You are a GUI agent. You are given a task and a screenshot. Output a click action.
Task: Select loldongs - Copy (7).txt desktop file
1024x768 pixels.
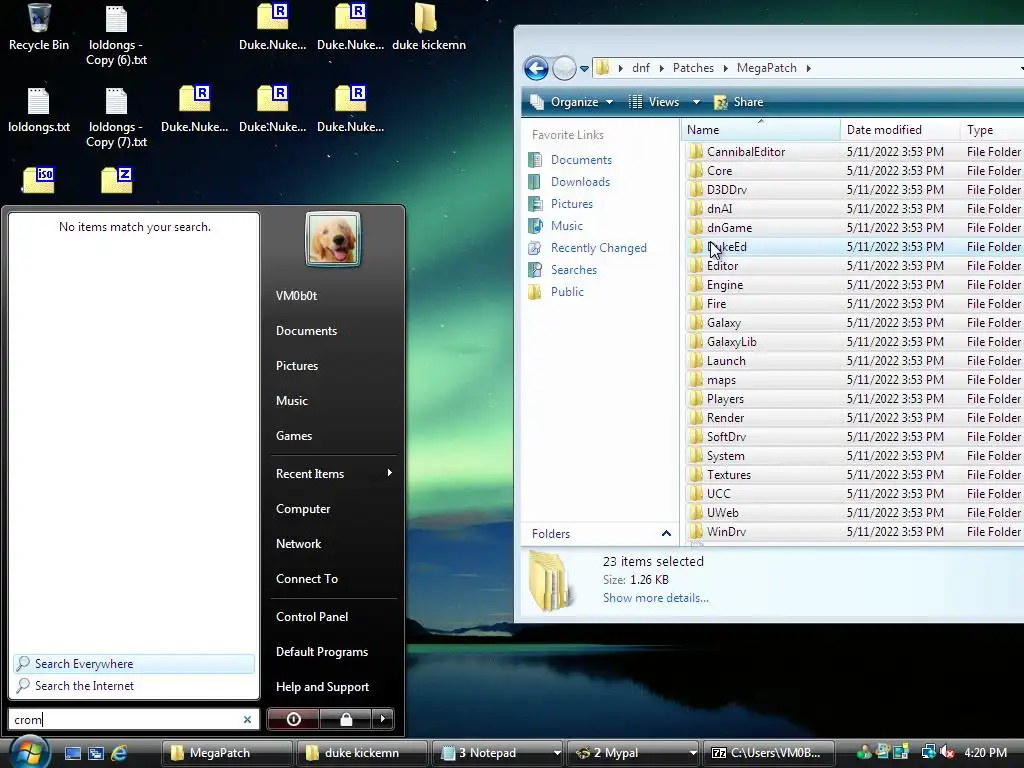pyautogui.click(x=116, y=117)
